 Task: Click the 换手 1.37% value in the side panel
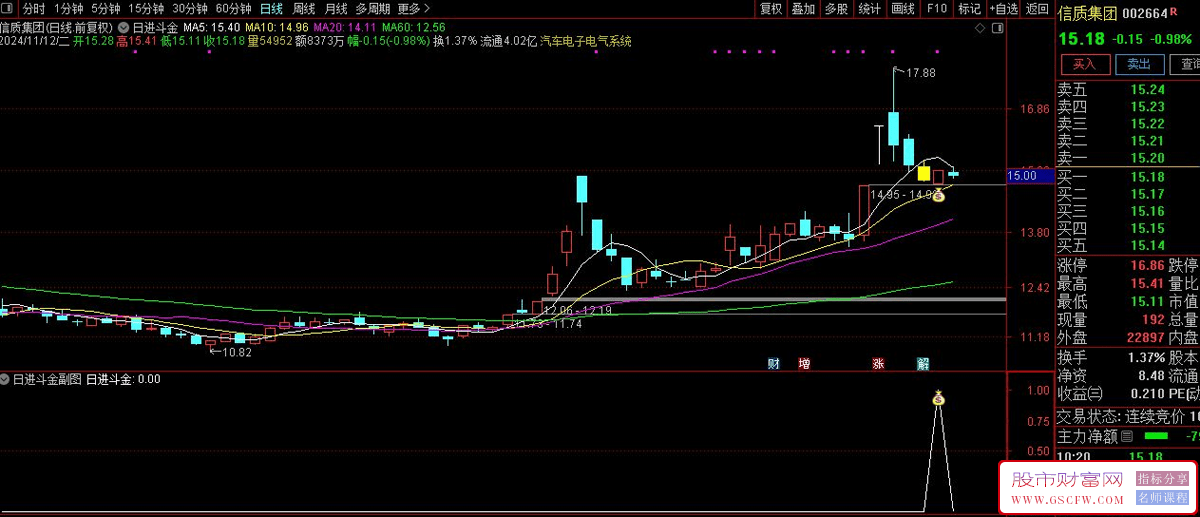coord(1145,357)
